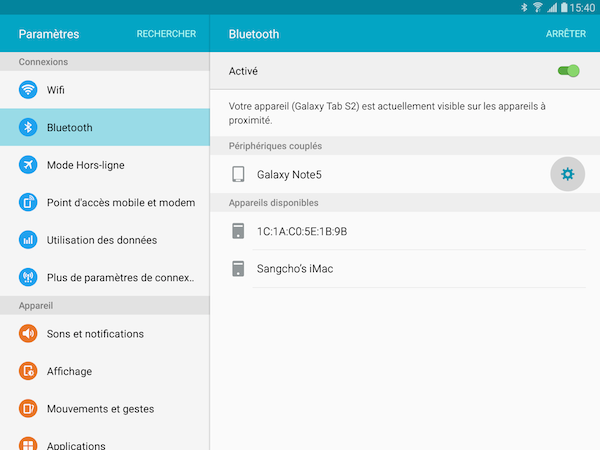Turn off the Bluetooth Activé switch
The height and width of the screenshot is (450, 600).
pyautogui.click(x=569, y=71)
